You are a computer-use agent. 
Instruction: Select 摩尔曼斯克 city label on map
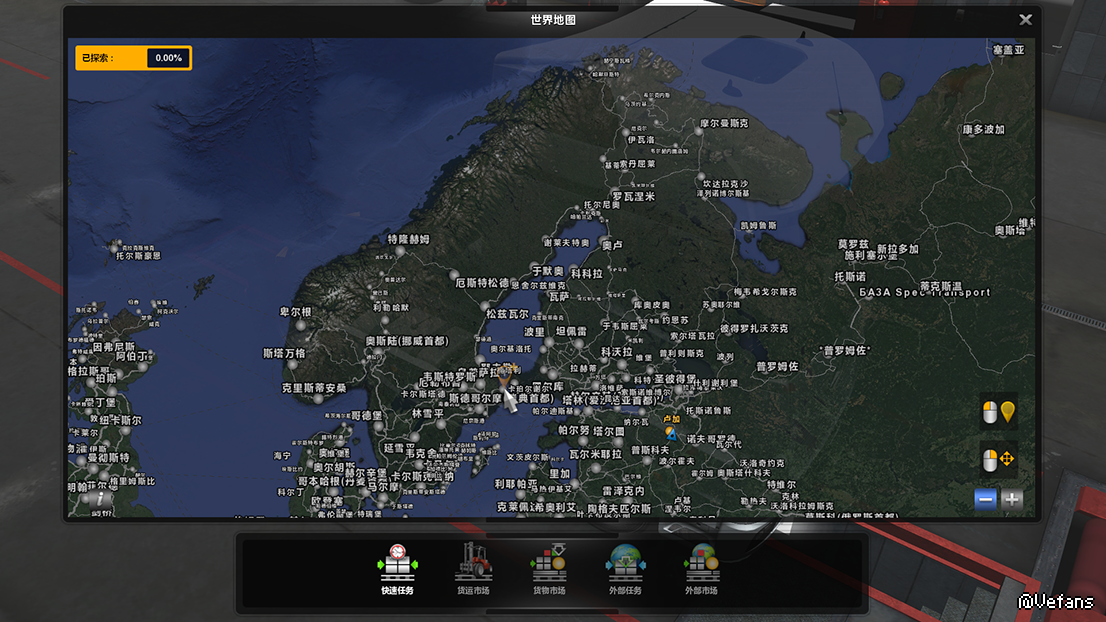[x=724, y=123]
